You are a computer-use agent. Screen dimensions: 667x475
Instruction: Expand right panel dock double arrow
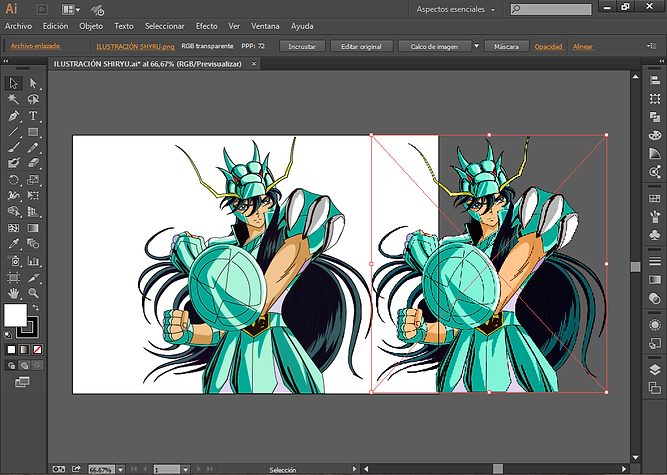tap(661, 61)
